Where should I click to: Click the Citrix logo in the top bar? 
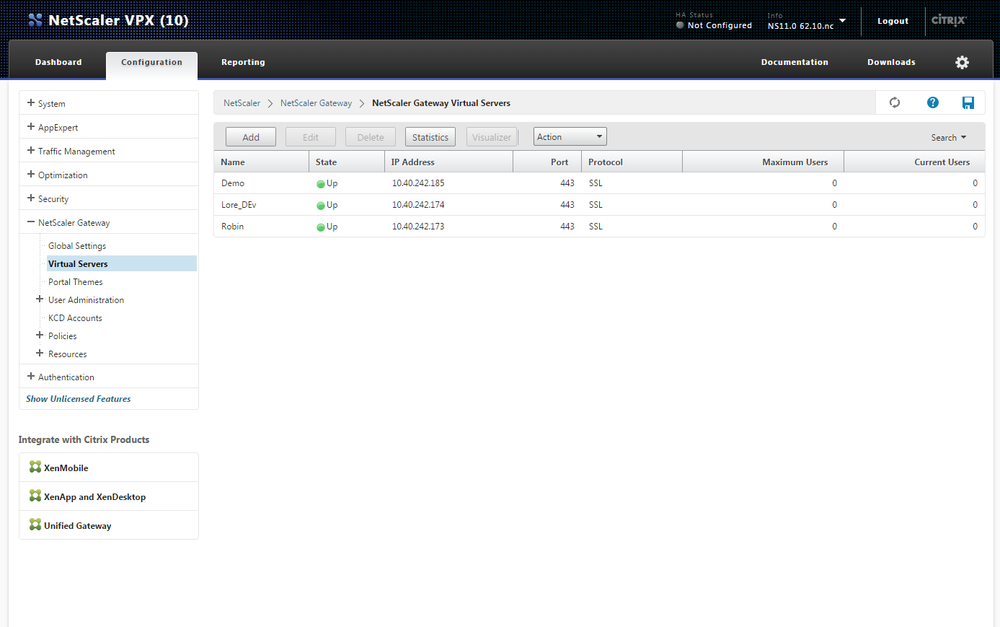pos(948,20)
